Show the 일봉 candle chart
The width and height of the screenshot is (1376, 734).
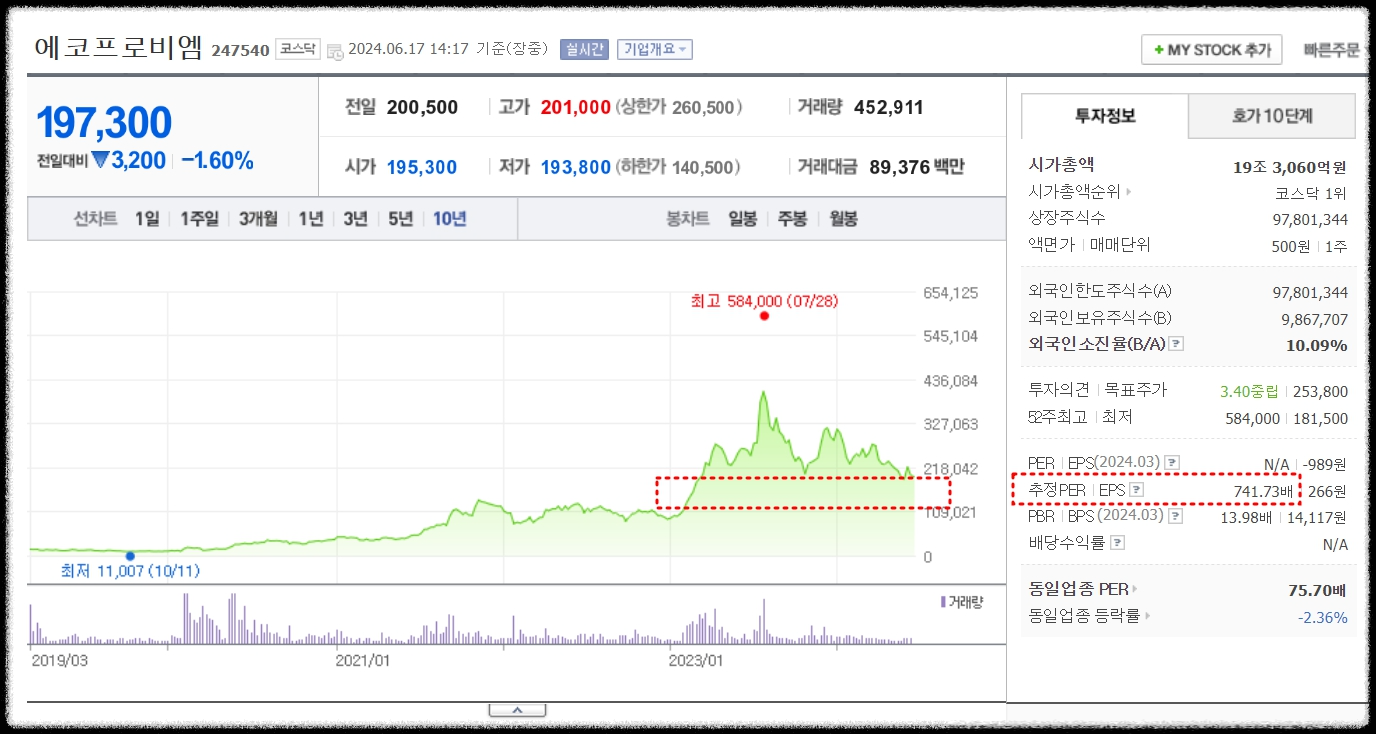pyautogui.click(x=743, y=219)
